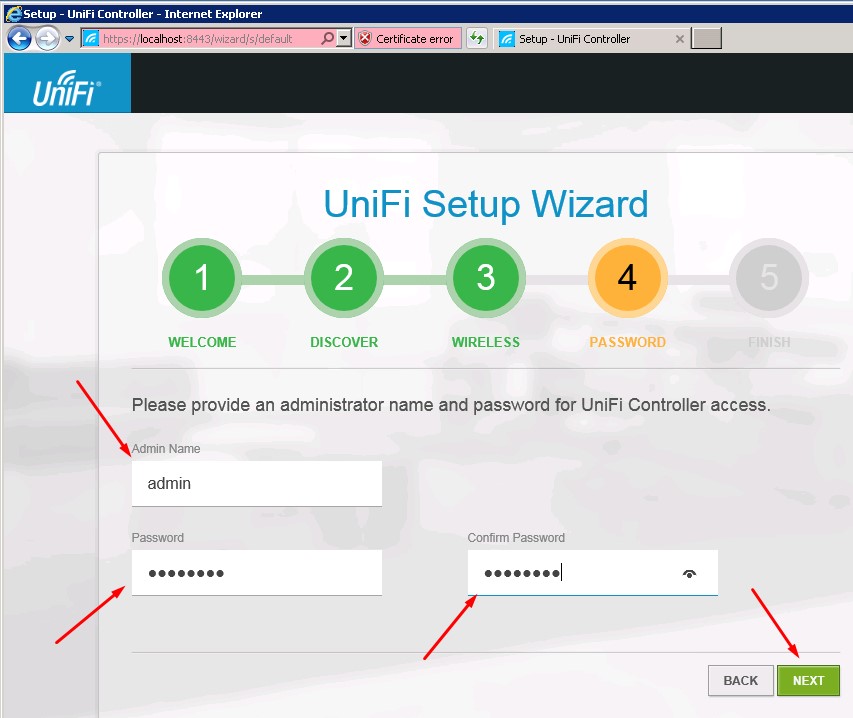This screenshot has width=853, height=718.
Task: Close the Setup - UniFi Controller tab
Action: coord(679,39)
